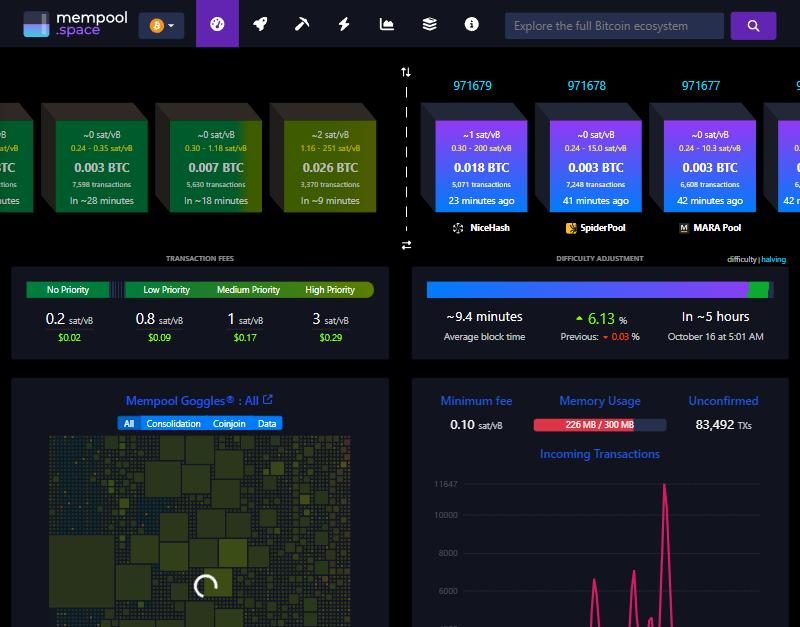Click the SpiderPool logo icon
Viewport: 800px width, 627px height.
click(571, 228)
